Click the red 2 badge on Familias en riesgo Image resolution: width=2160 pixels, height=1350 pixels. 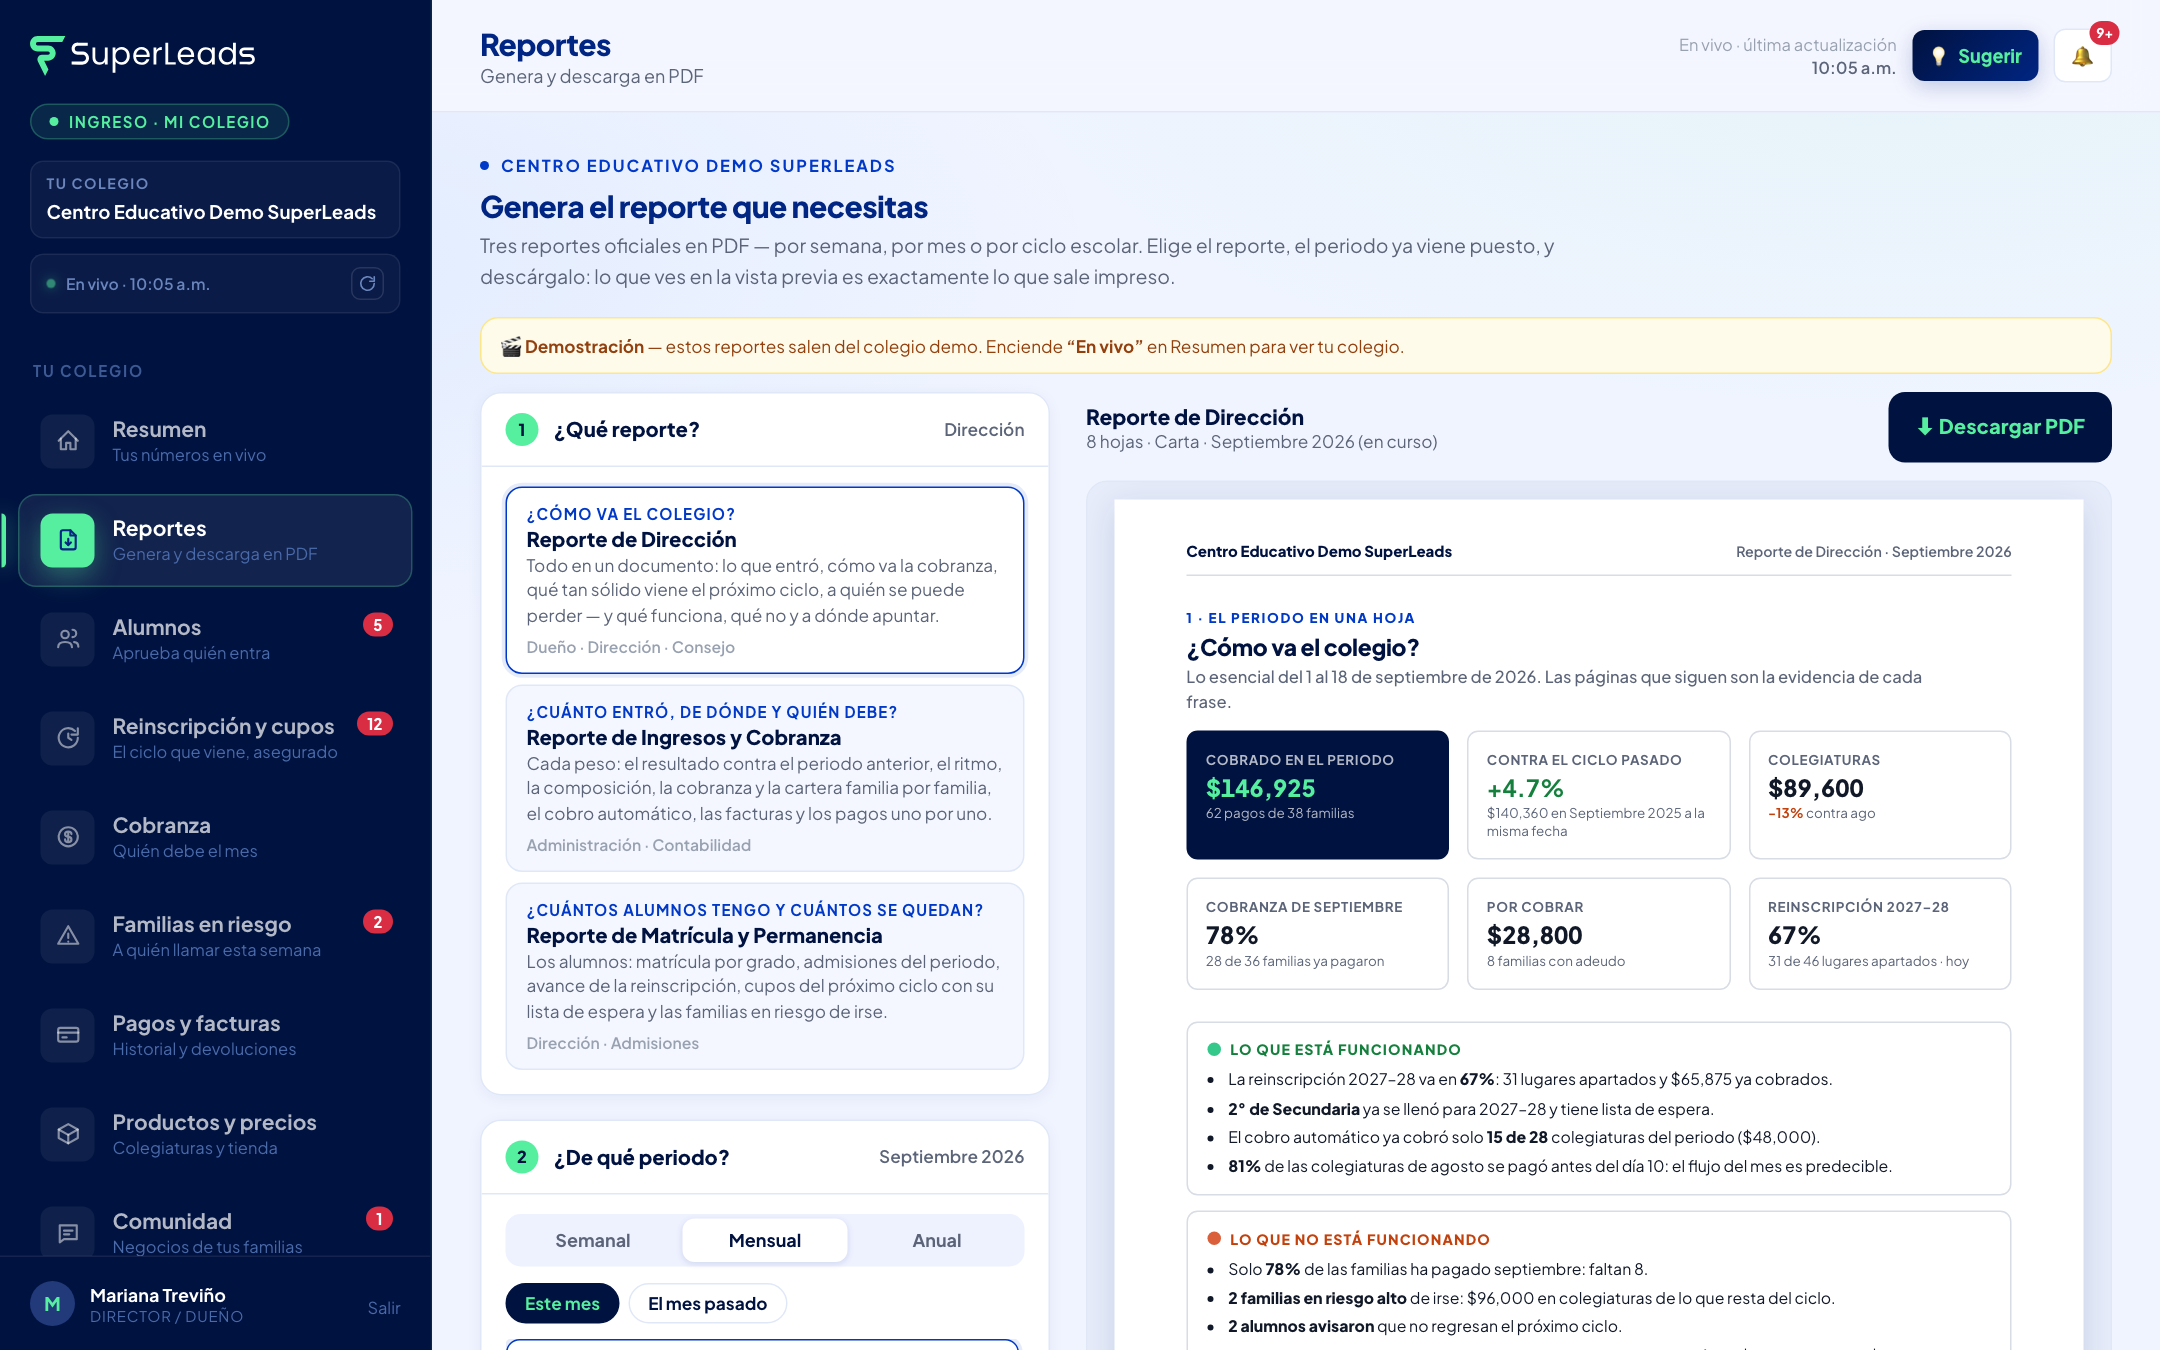pos(377,922)
